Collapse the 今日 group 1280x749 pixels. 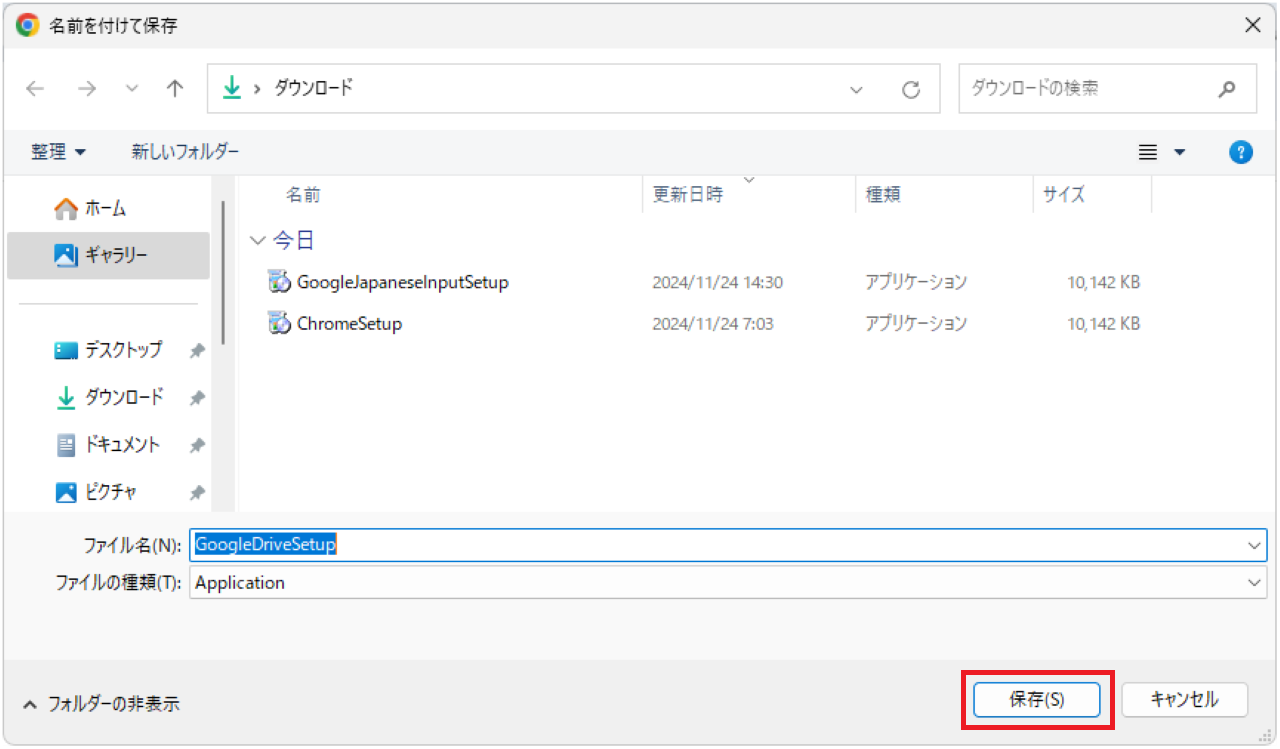[x=258, y=241]
